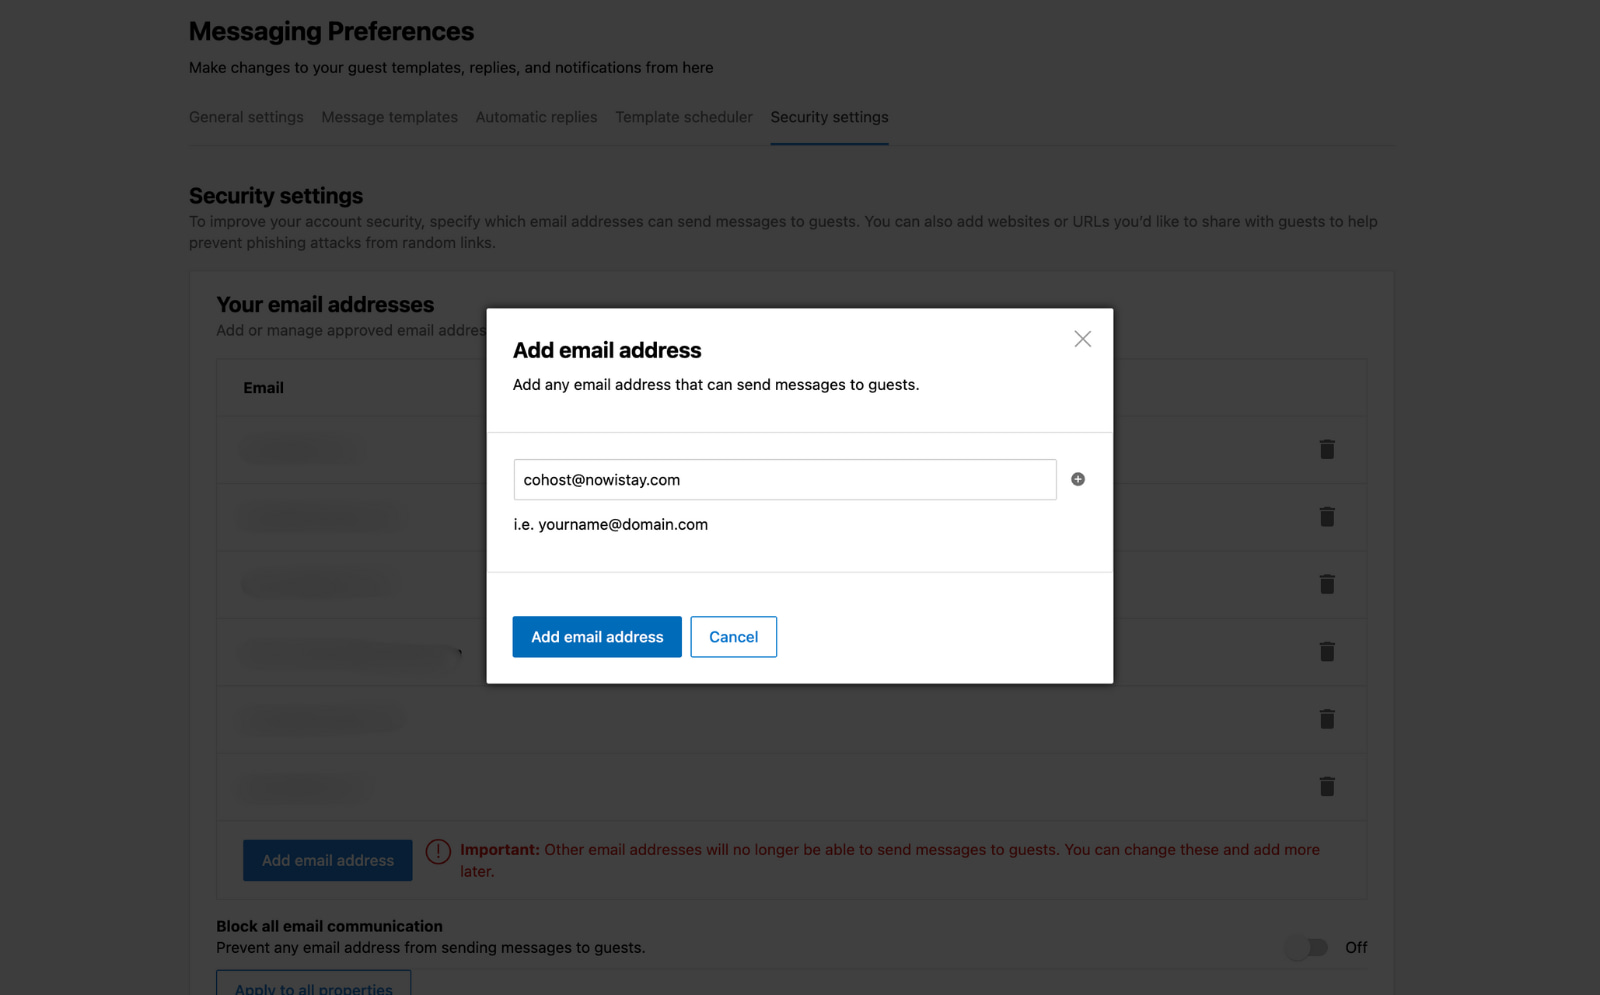Click the email address input field
Viewport: 1600px width, 995px height.
click(x=784, y=479)
